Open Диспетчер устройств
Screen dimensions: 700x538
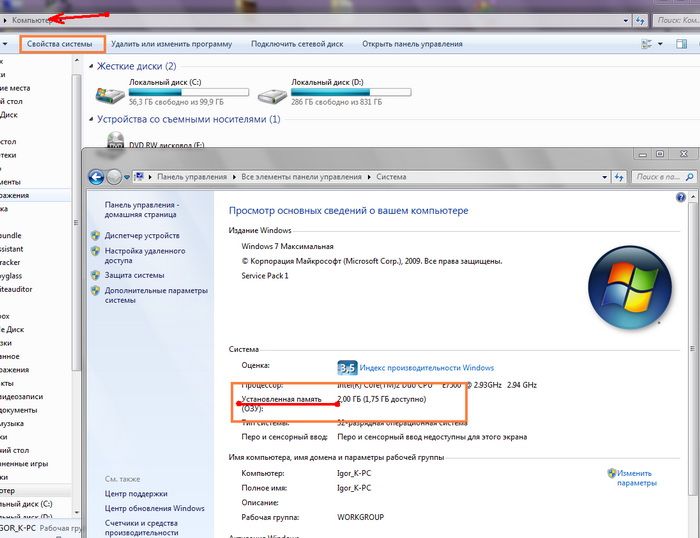coord(142,236)
